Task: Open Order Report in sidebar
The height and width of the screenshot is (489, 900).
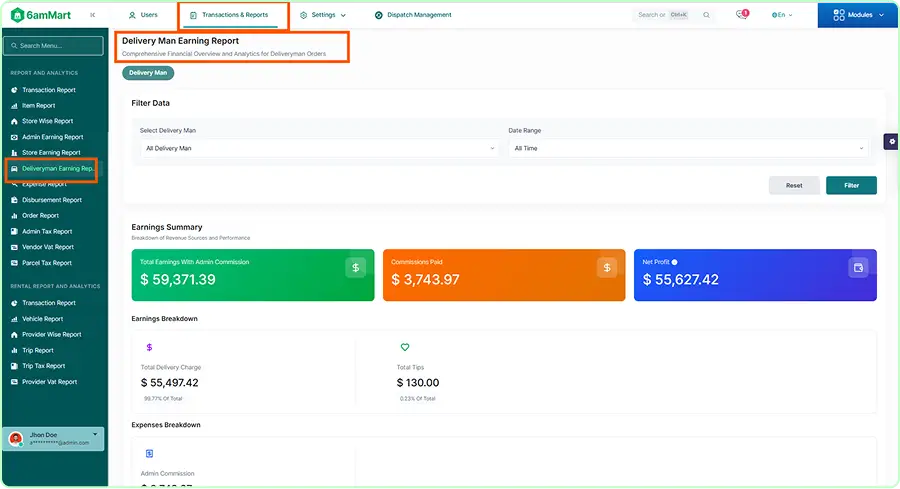Action: click(x=40, y=216)
